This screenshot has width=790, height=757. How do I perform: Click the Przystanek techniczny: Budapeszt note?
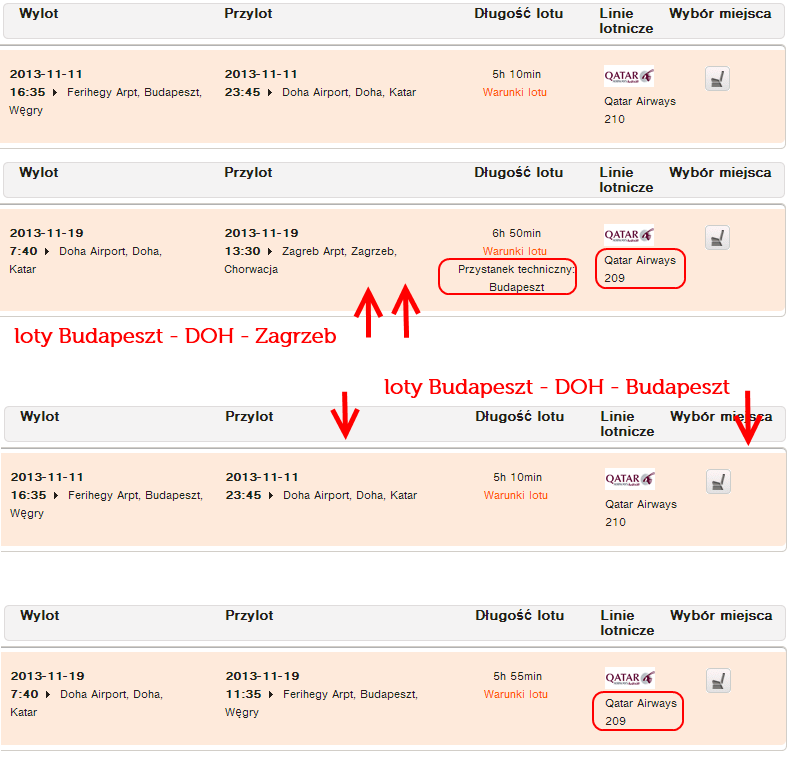(x=508, y=277)
